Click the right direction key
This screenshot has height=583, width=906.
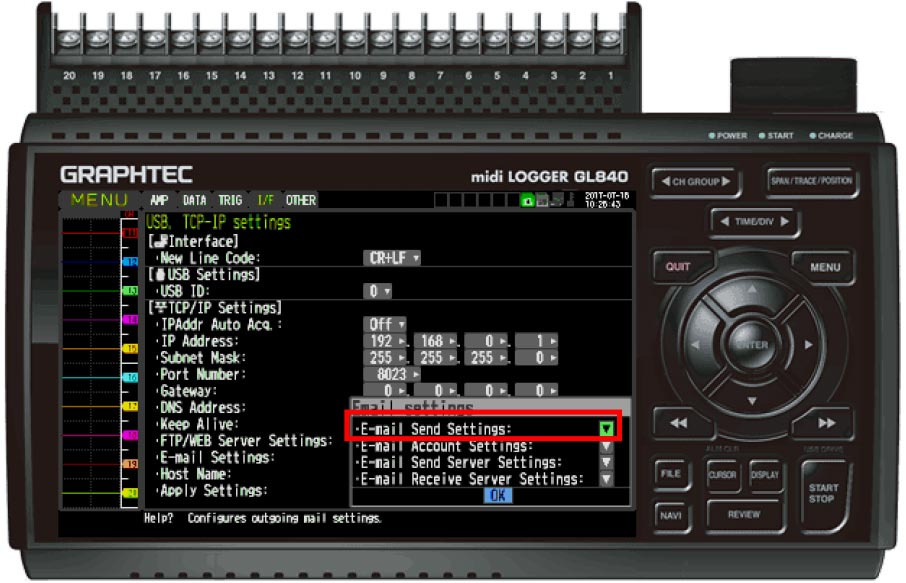(x=808, y=345)
